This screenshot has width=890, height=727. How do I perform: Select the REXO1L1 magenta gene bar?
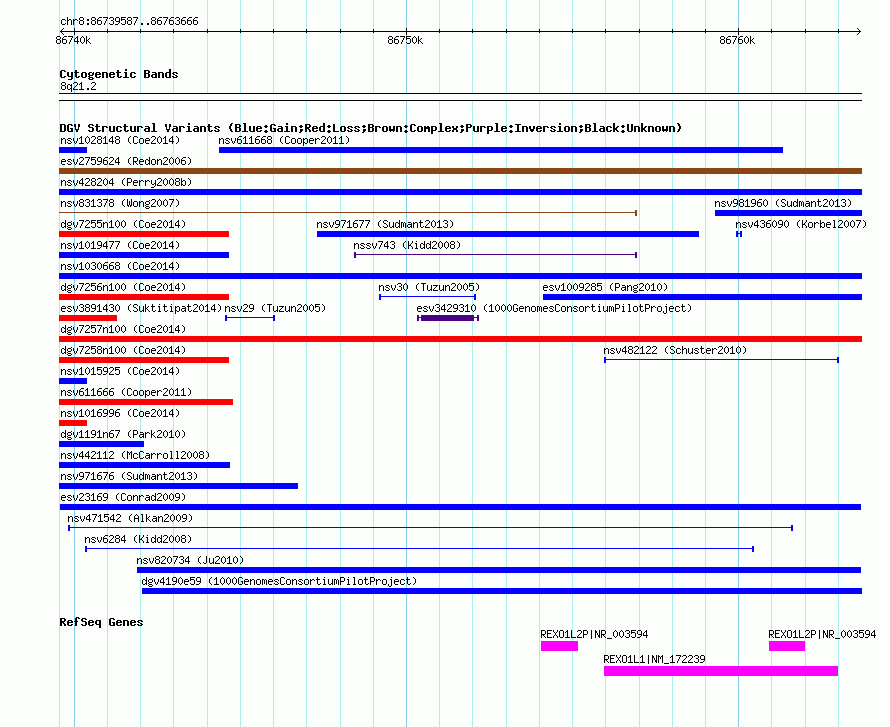[721, 671]
